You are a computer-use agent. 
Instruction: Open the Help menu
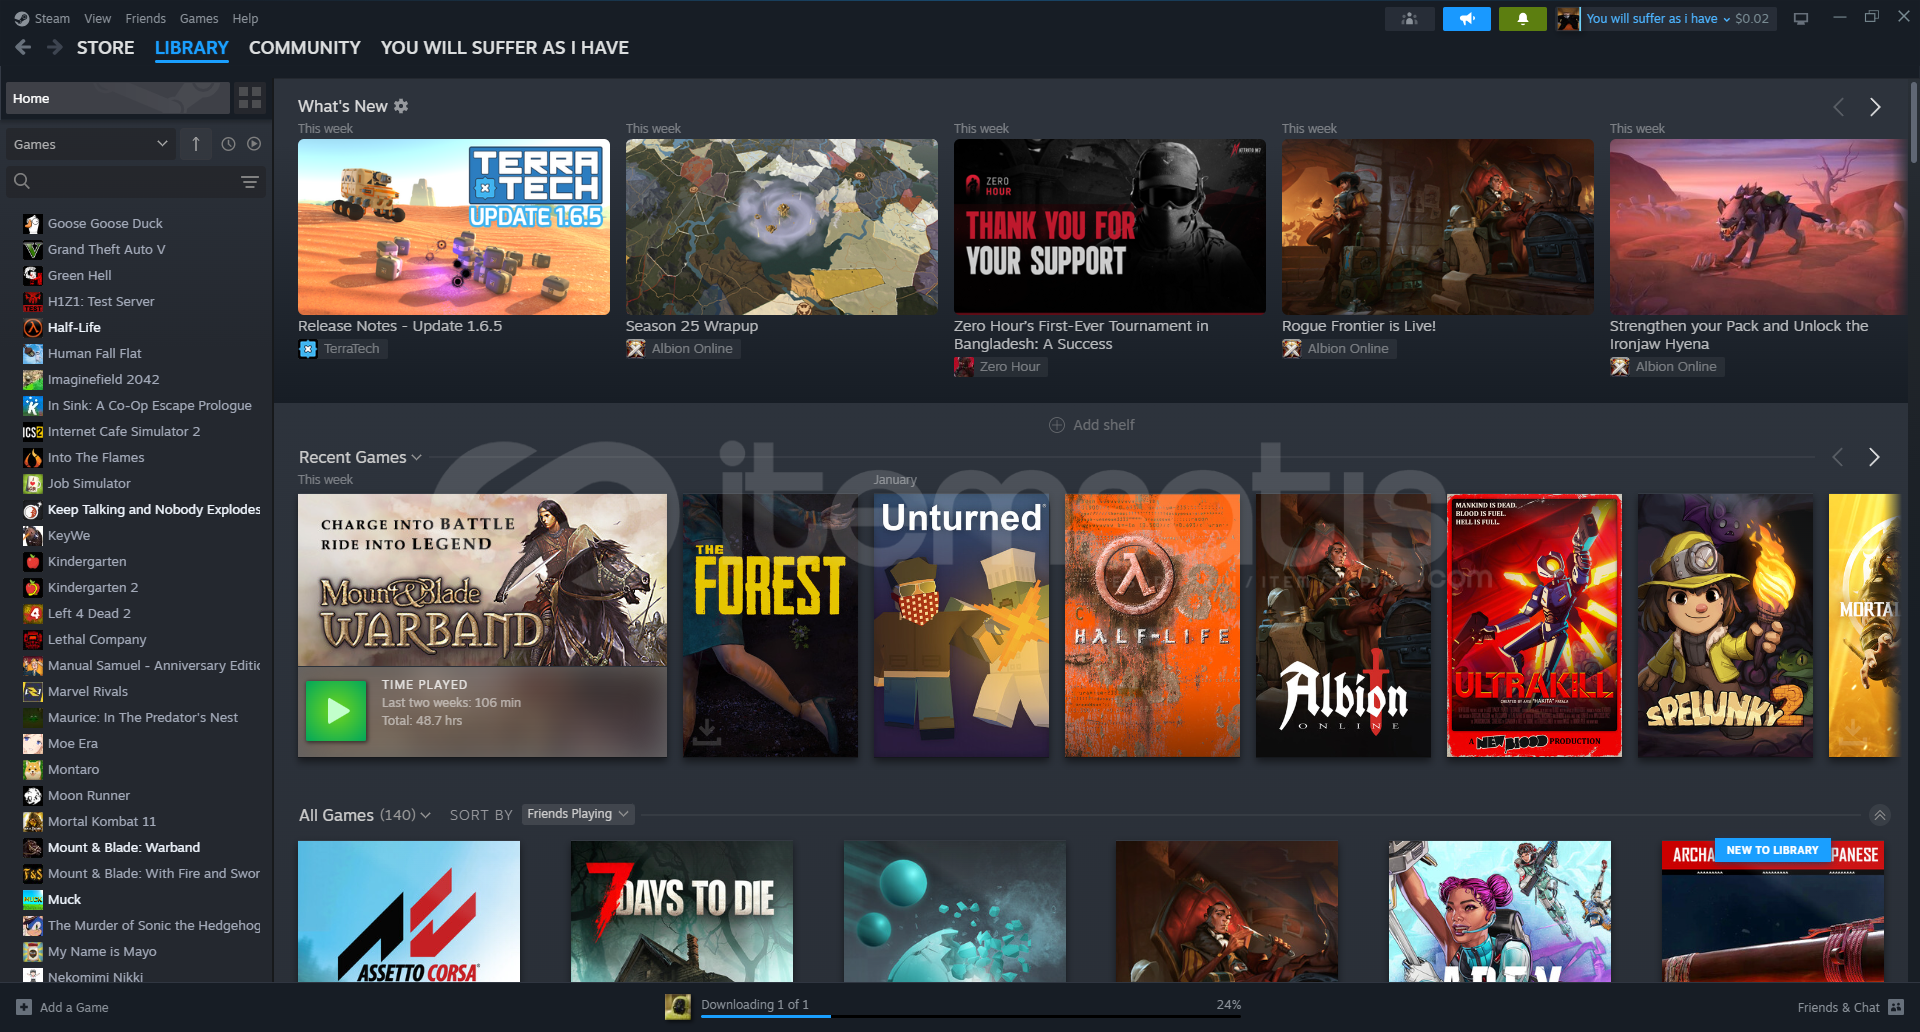coord(245,18)
